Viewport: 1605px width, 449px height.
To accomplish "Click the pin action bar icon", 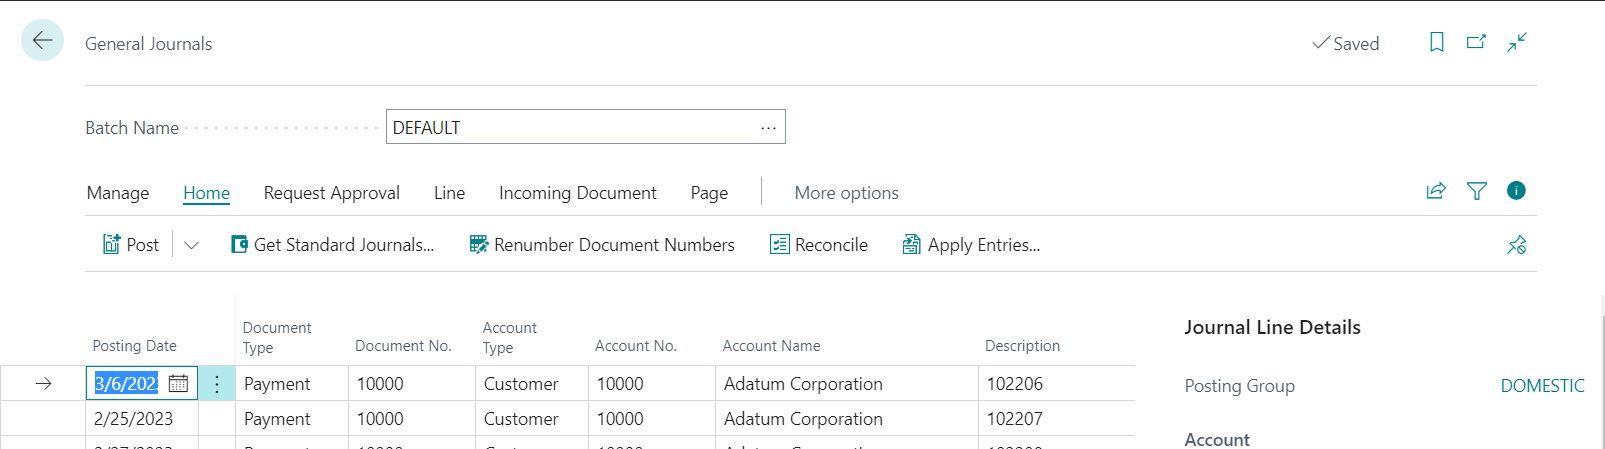I will [x=1516, y=245].
